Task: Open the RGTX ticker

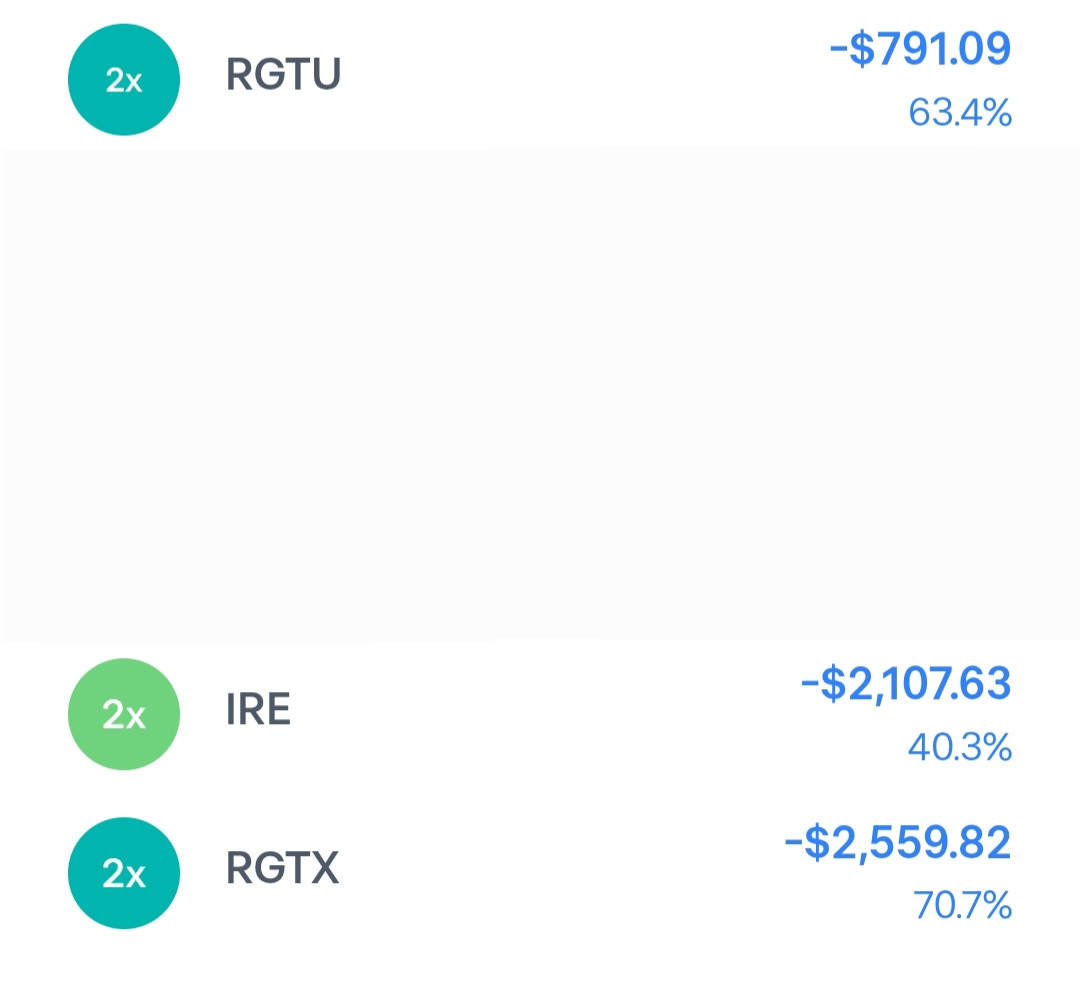Action: click(282, 867)
